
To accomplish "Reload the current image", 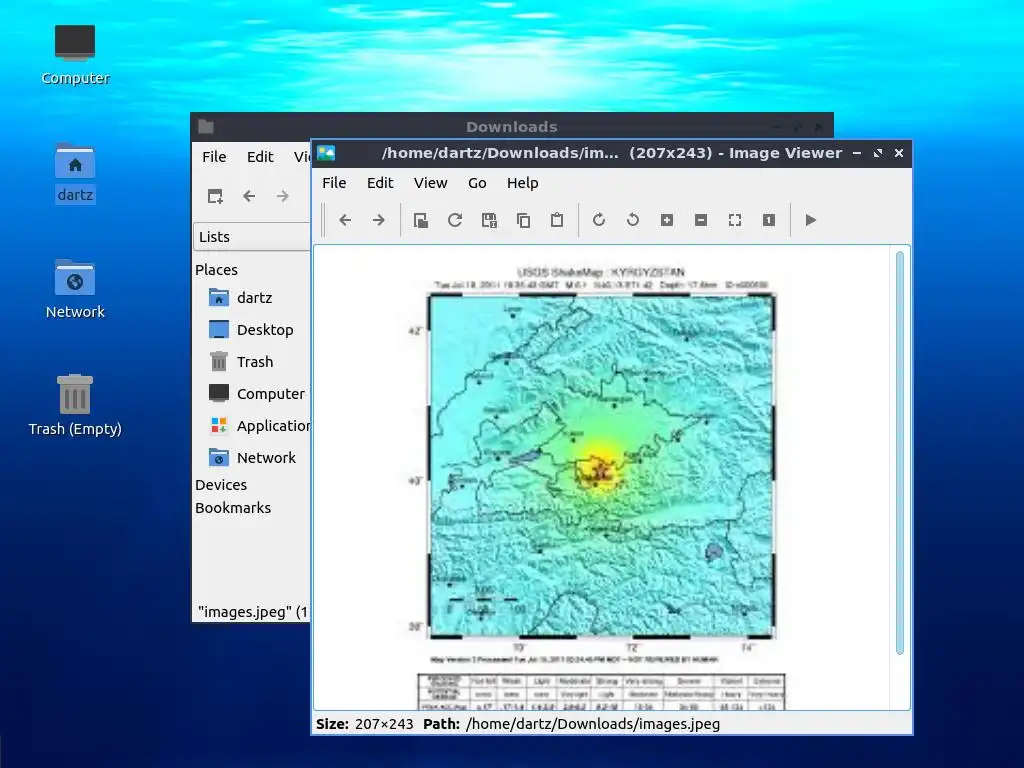I will pos(455,220).
